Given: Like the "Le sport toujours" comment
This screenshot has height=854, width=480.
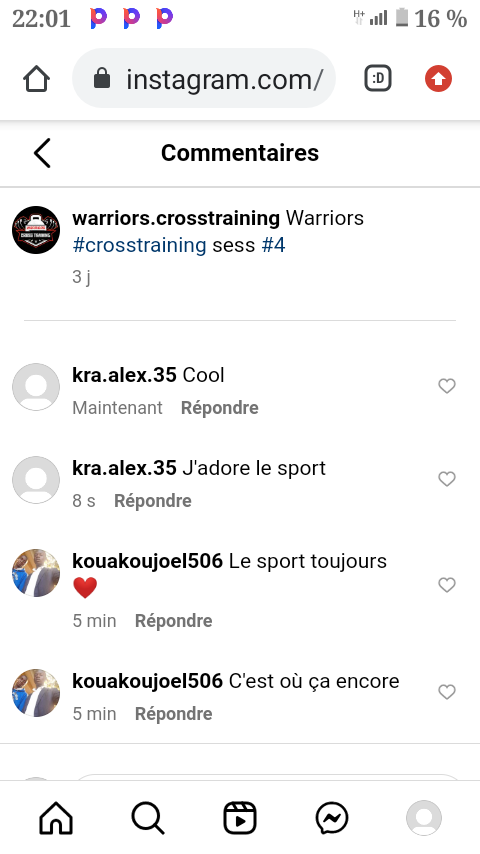Looking at the screenshot, I should 447,585.
